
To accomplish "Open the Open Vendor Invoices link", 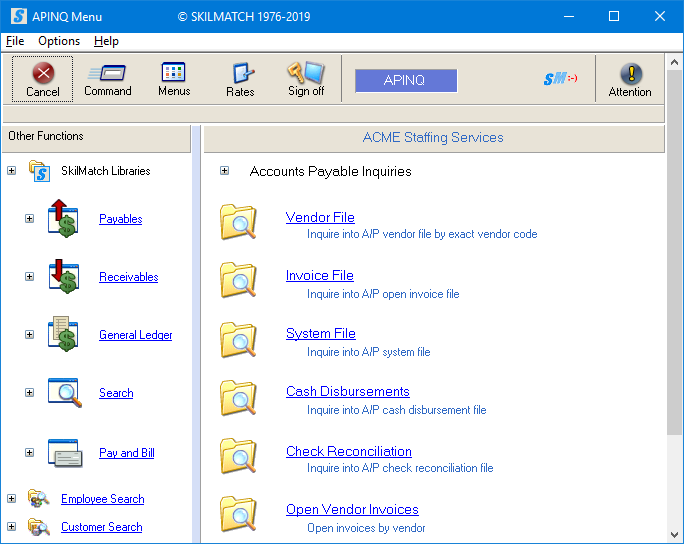I will [352, 509].
